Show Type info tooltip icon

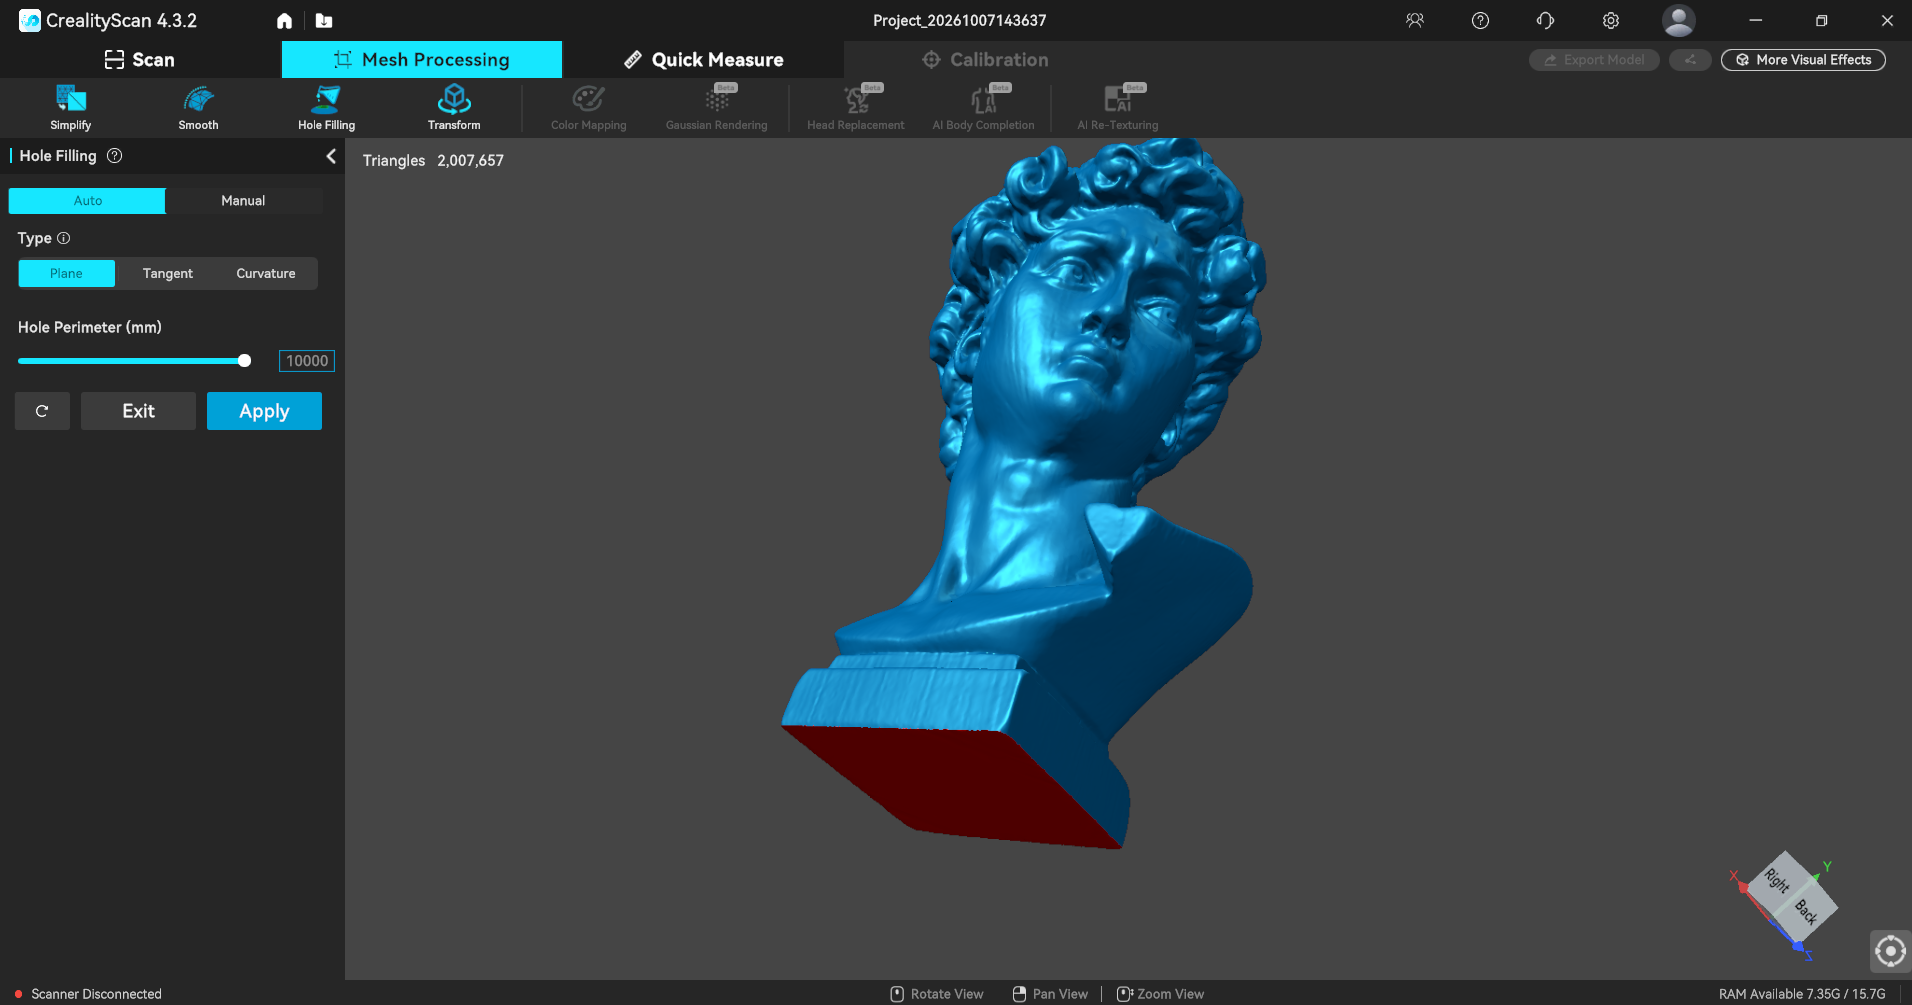pos(64,238)
